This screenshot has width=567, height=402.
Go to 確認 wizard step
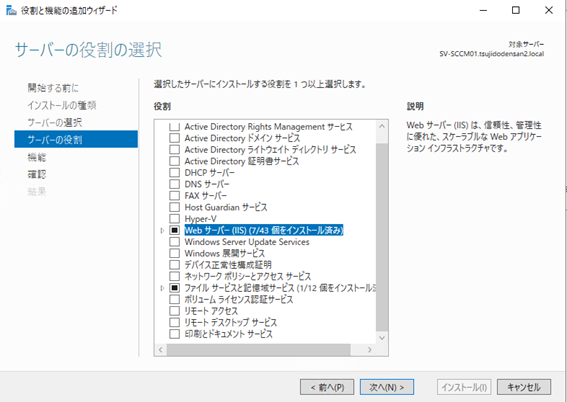point(37,175)
